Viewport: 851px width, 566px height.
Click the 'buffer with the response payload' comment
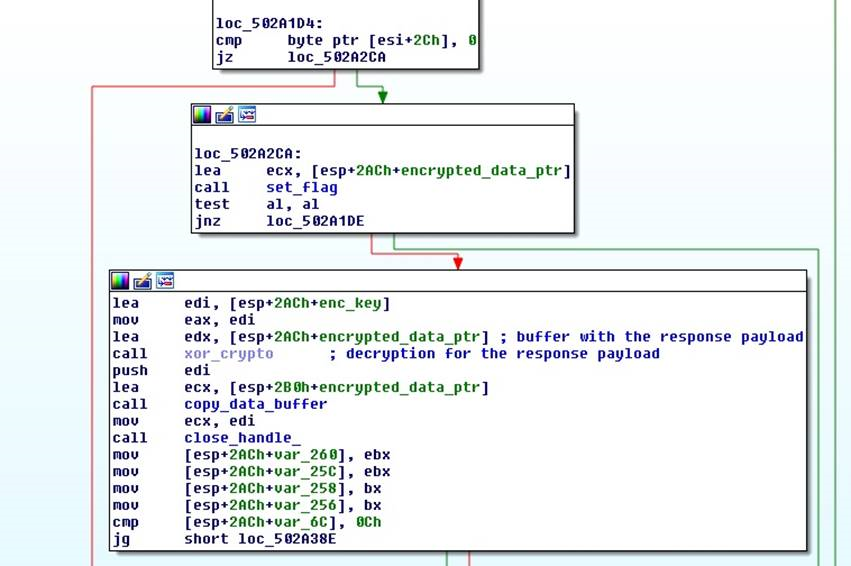point(659,336)
